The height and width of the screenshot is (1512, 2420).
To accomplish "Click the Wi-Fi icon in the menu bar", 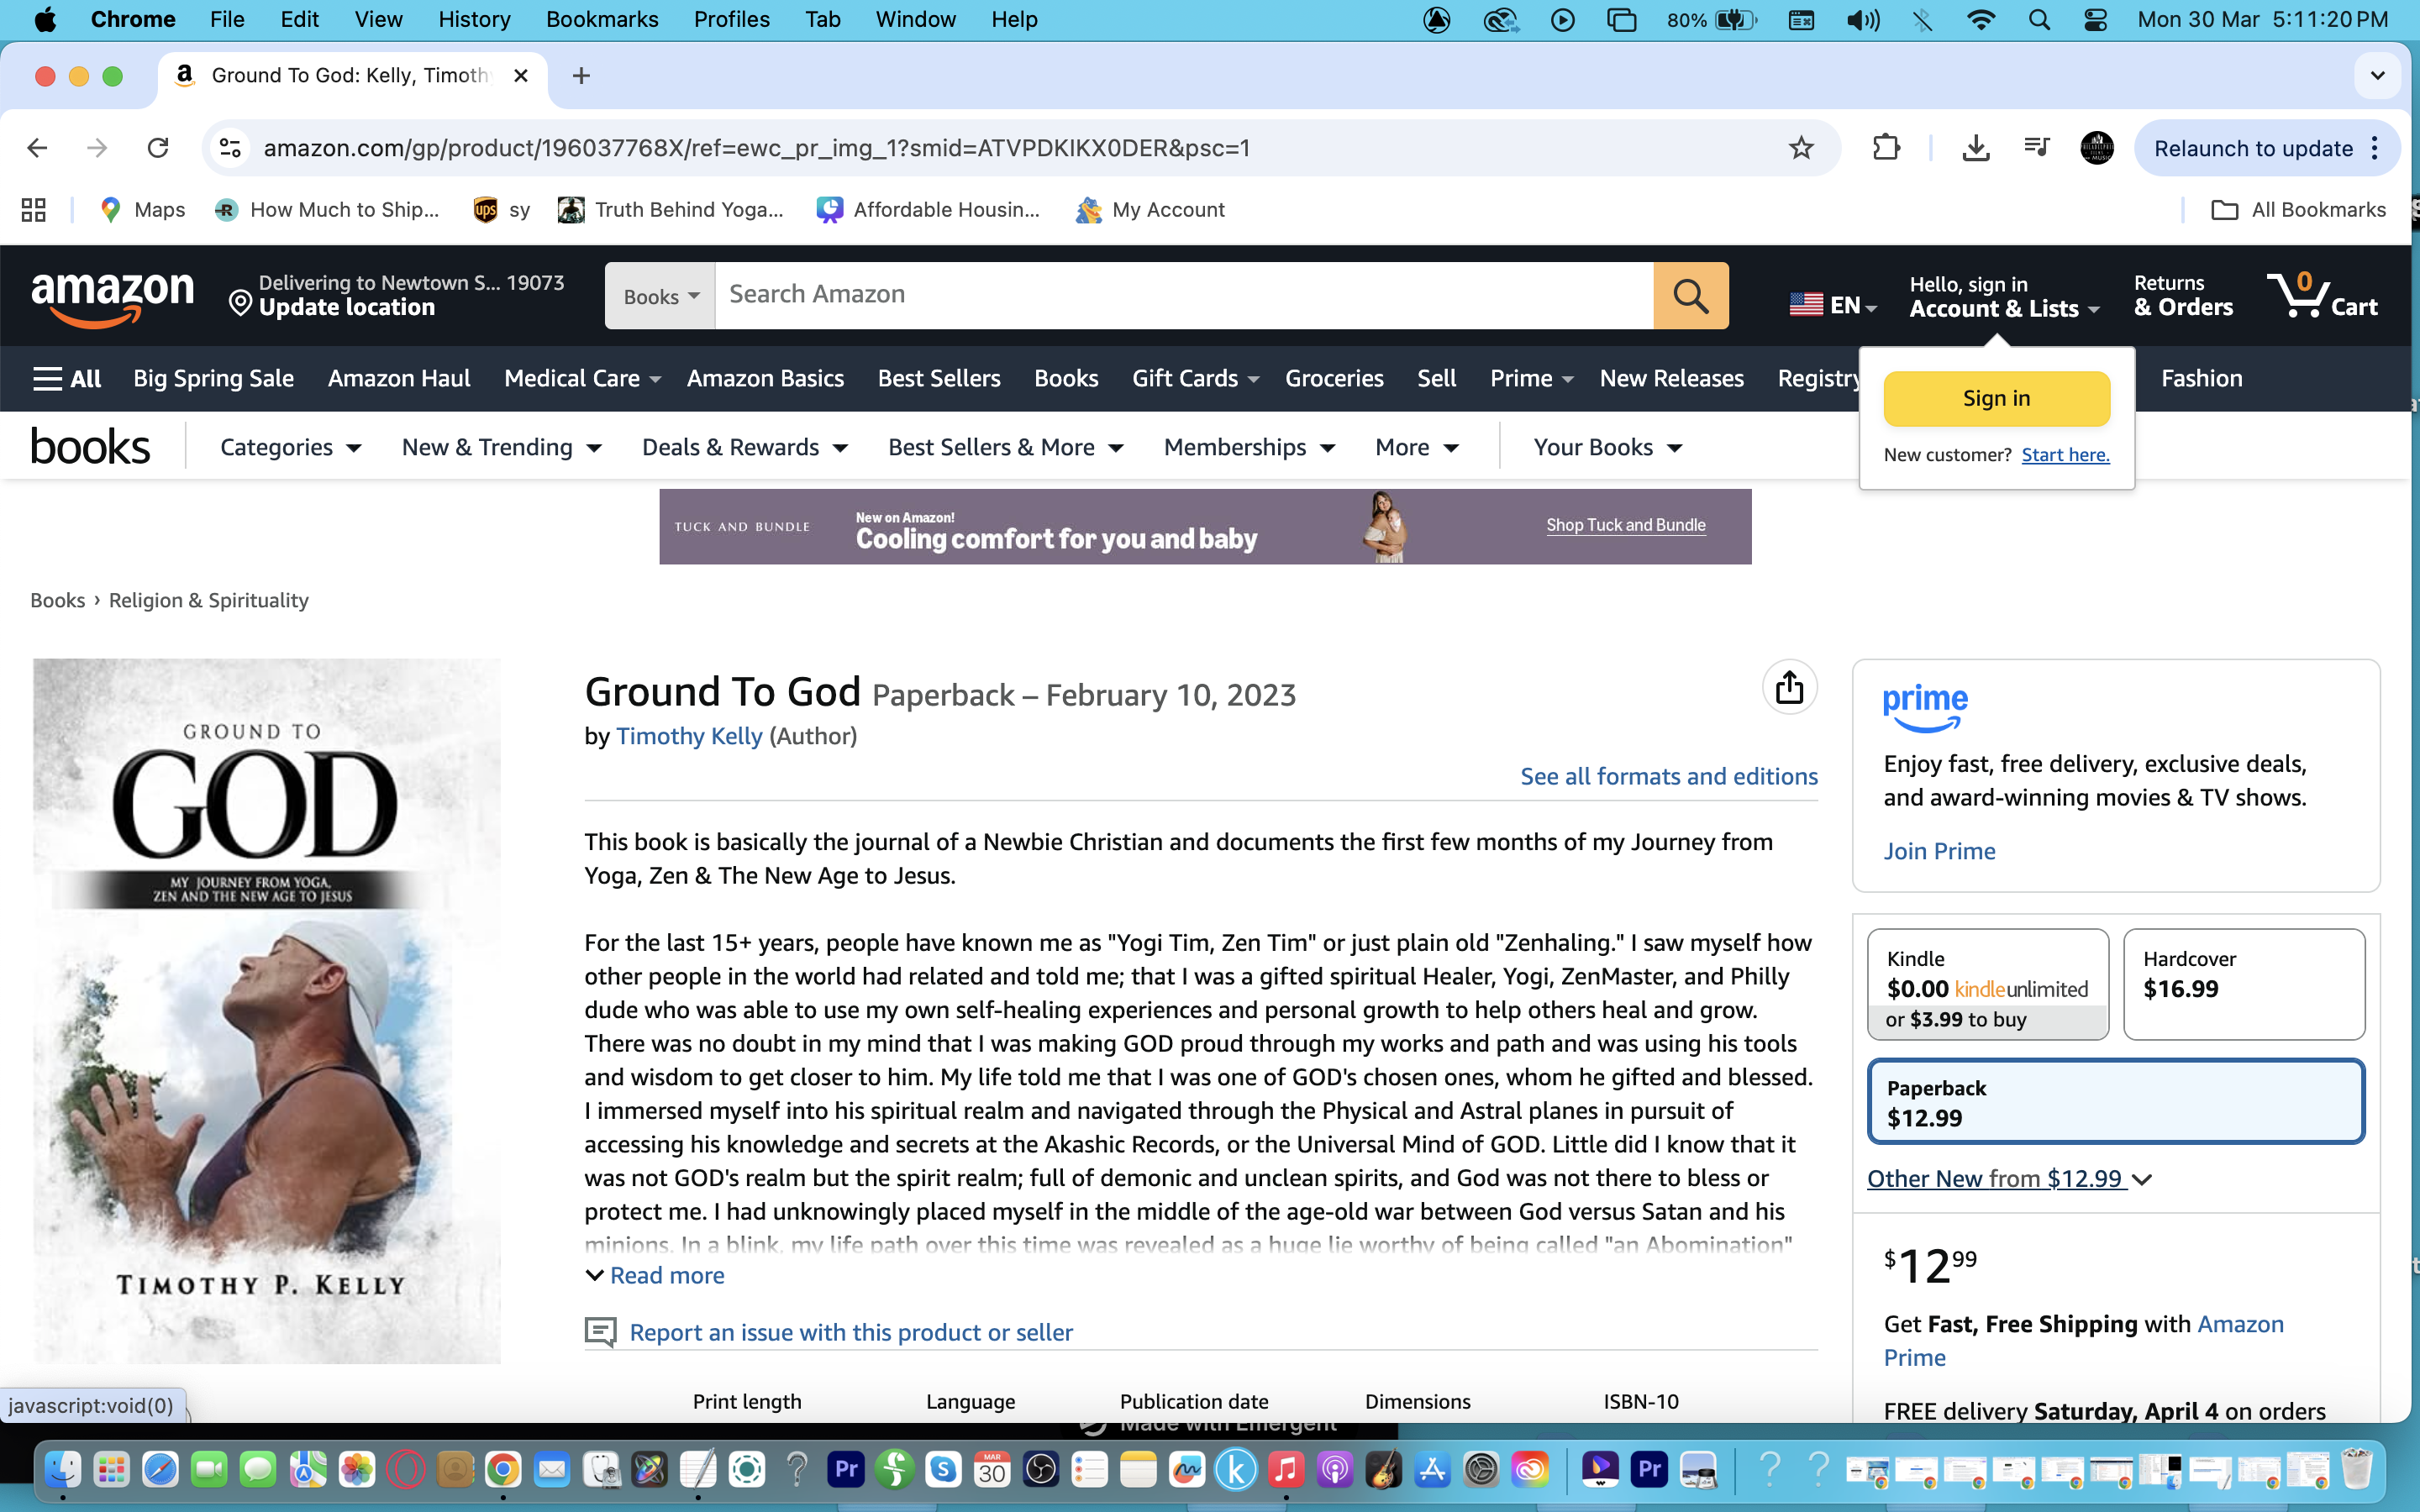I will coord(1980,20).
